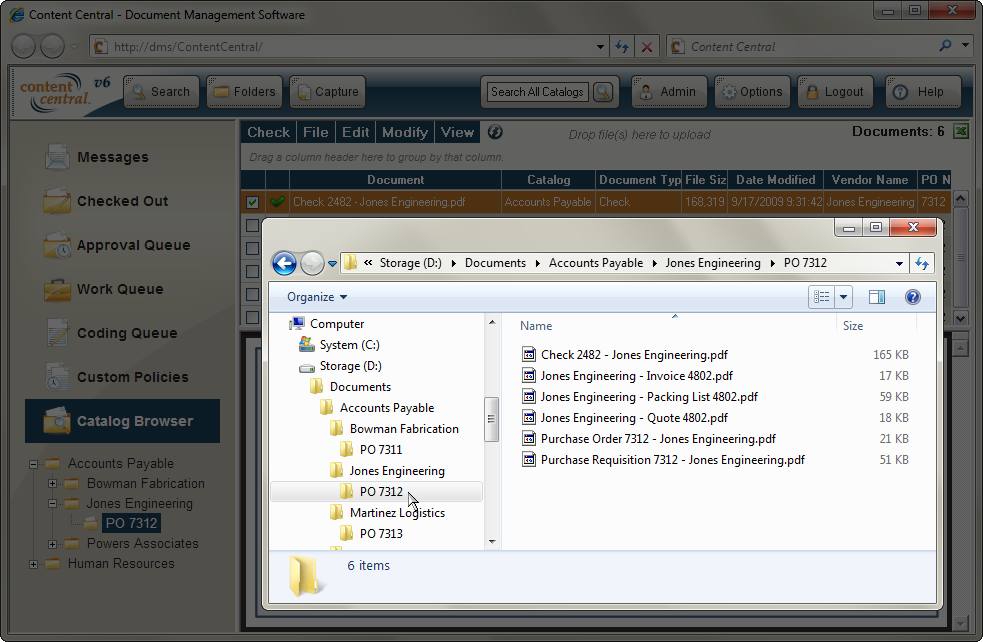Open the Modify menu
983x642 pixels.
coord(405,132)
